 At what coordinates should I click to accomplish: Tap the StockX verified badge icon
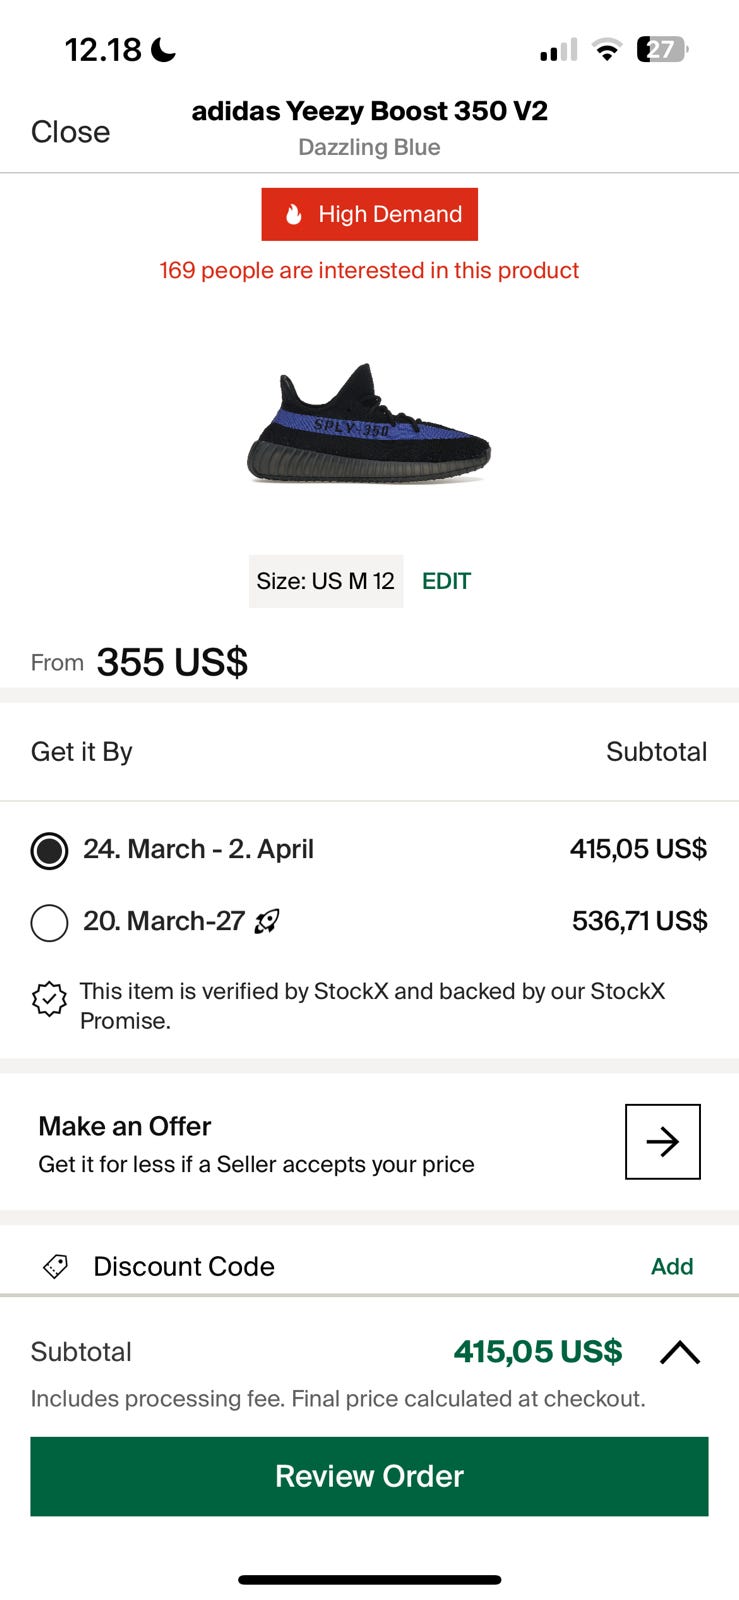[49, 999]
